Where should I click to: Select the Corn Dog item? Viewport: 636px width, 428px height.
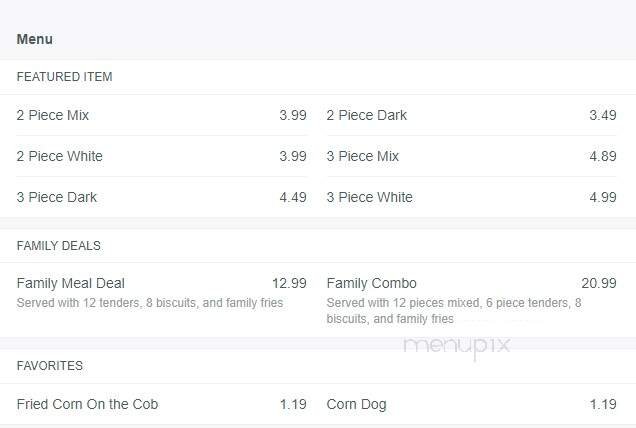[x=356, y=404]
